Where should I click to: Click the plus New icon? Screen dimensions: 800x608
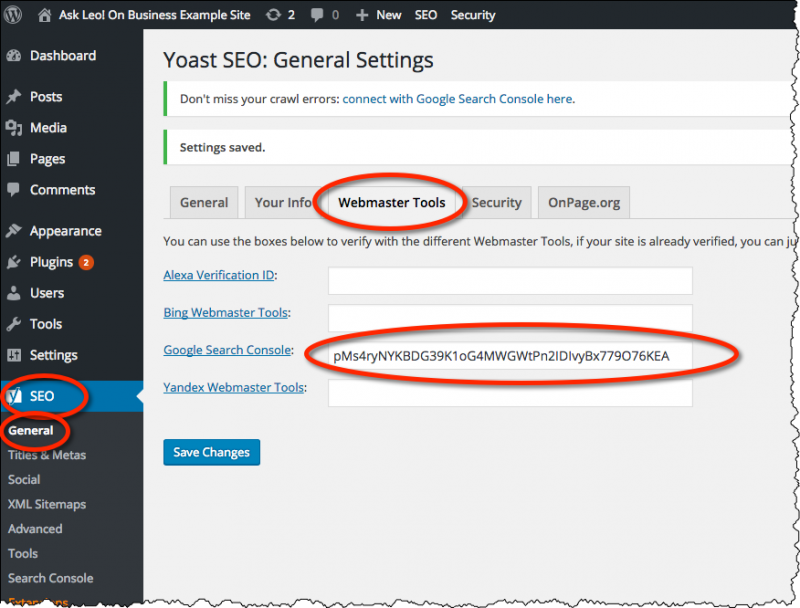coord(362,15)
